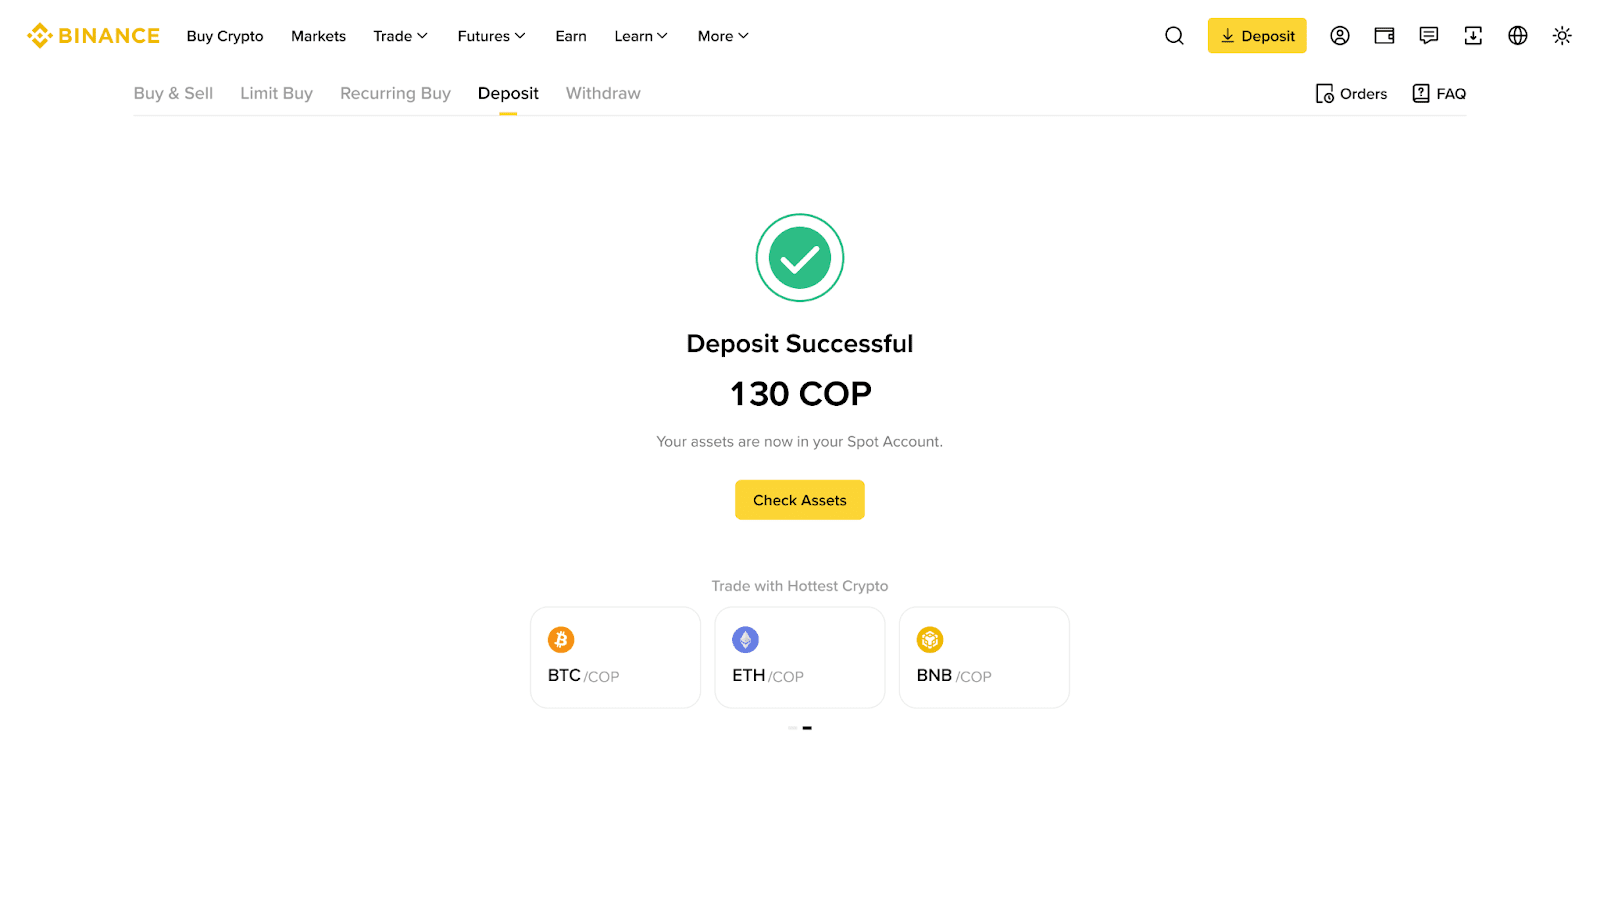Click the Deposit Successful heading

[800, 344]
